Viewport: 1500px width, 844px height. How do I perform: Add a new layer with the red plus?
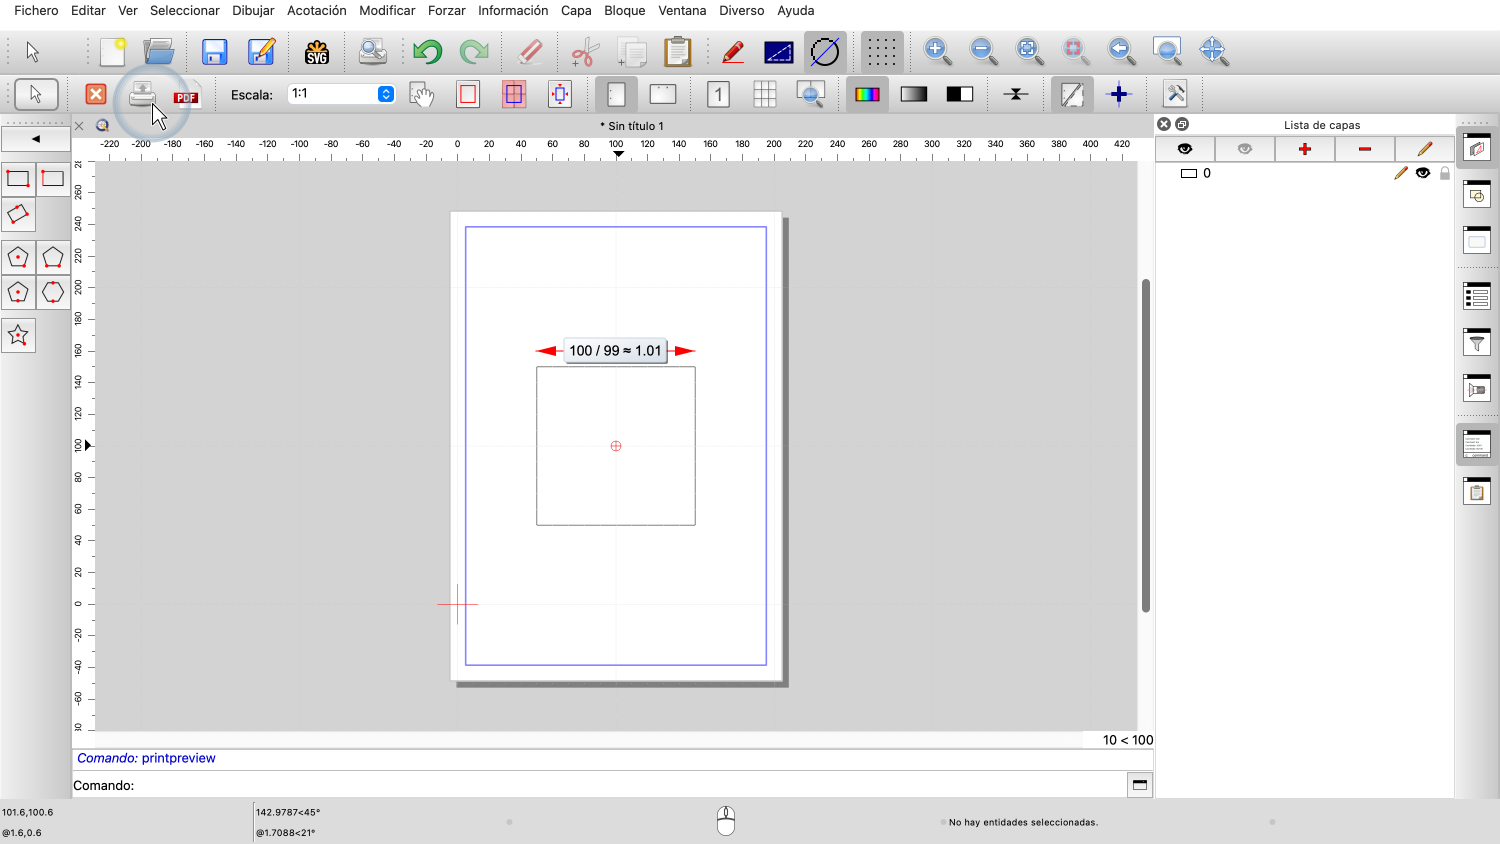click(1304, 149)
